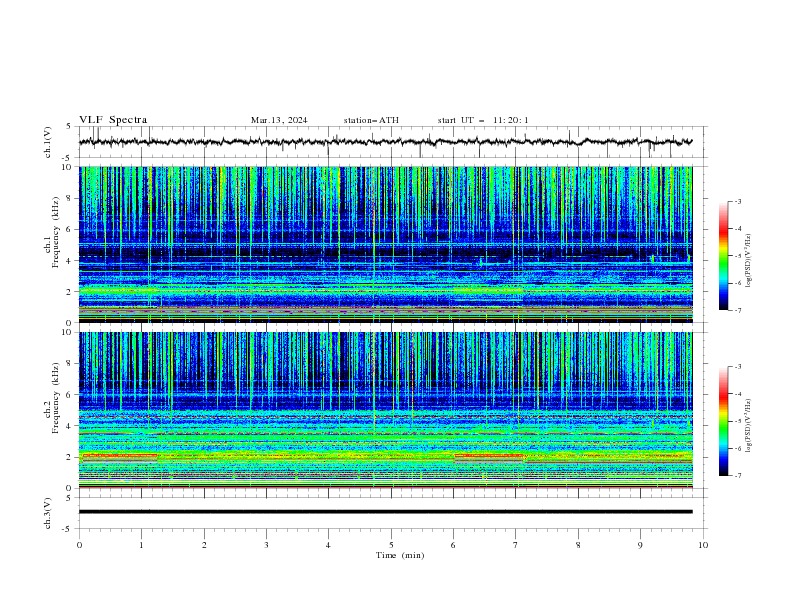Screen dimensions: 792x612
Task: Click the "Time (min)" axis title
Action: tap(400, 555)
